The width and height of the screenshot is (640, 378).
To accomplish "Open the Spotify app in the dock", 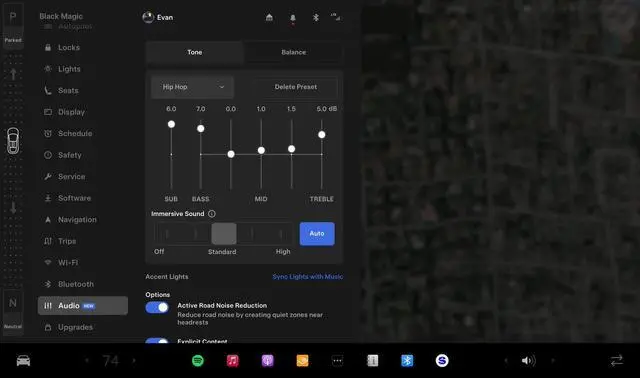I will coord(198,360).
